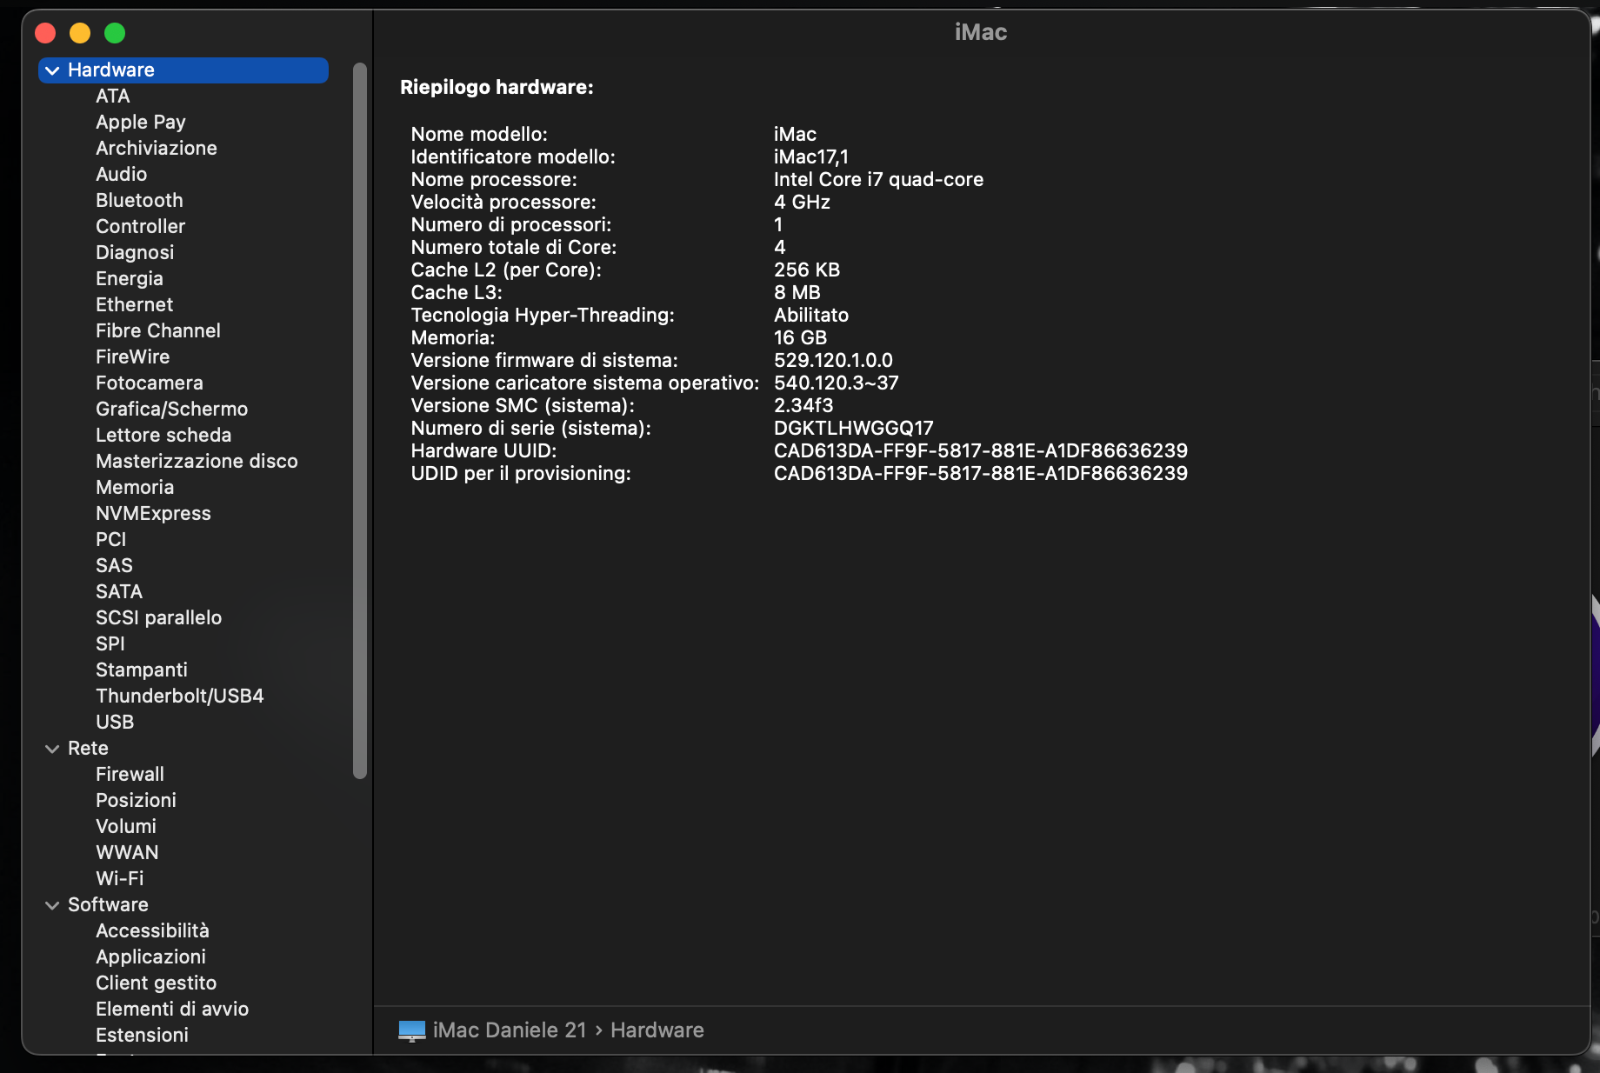Image resolution: width=1600 pixels, height=1073 pixels.
Task: Select the Hardware category row
Action: 183,70
